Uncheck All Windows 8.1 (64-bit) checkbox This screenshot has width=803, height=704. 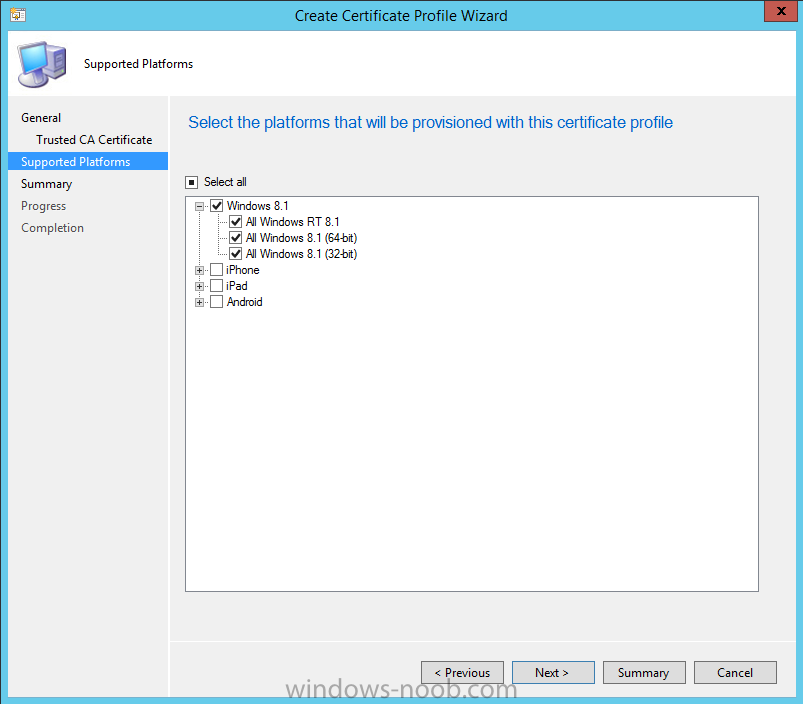pyautogui.click(x=236, y=238)
